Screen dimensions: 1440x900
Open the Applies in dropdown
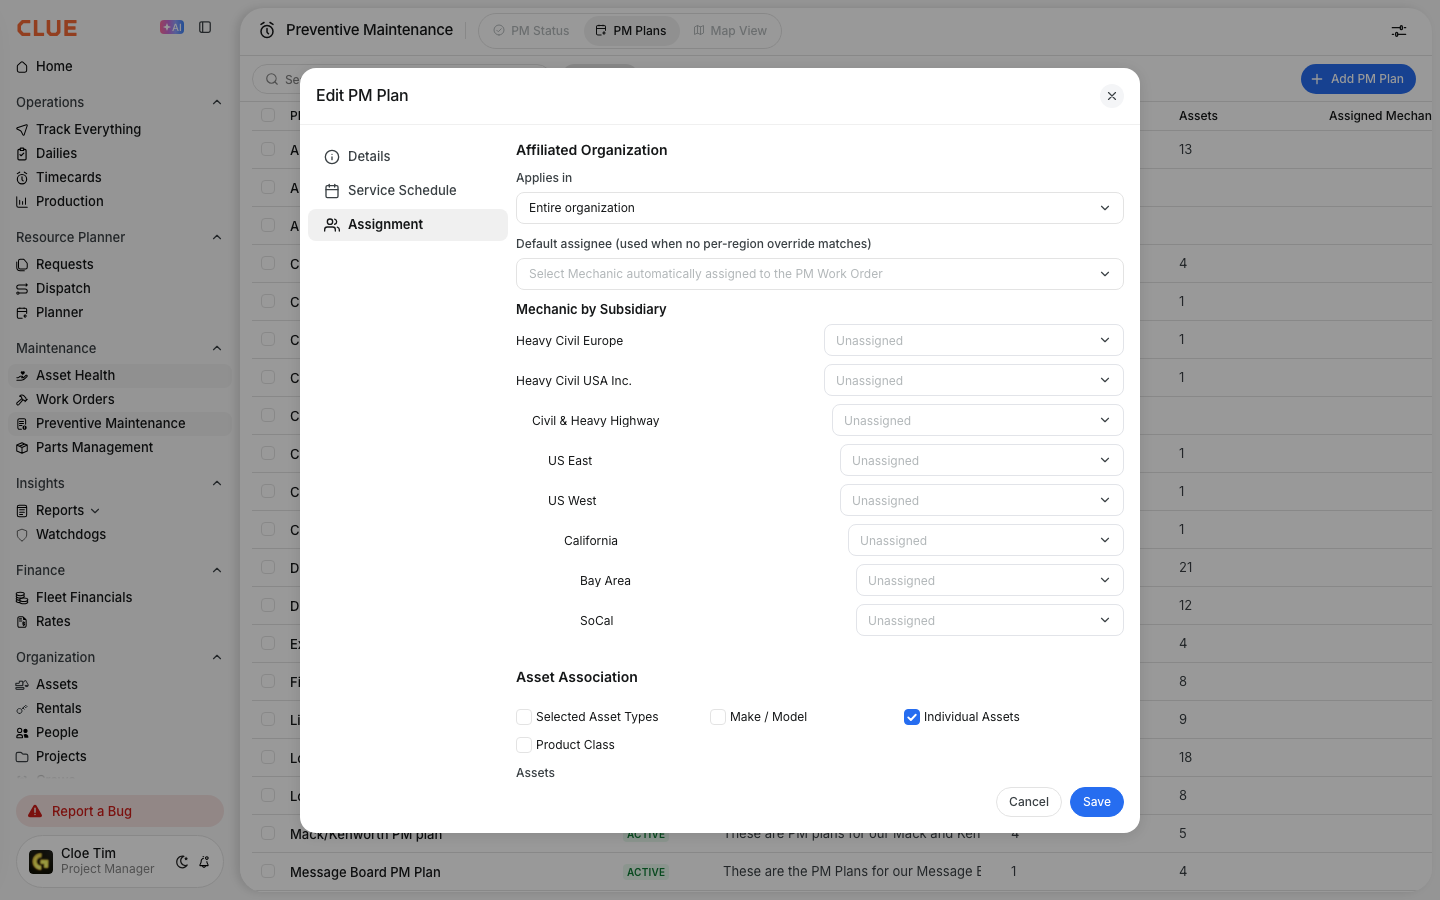tap(820, 208)
